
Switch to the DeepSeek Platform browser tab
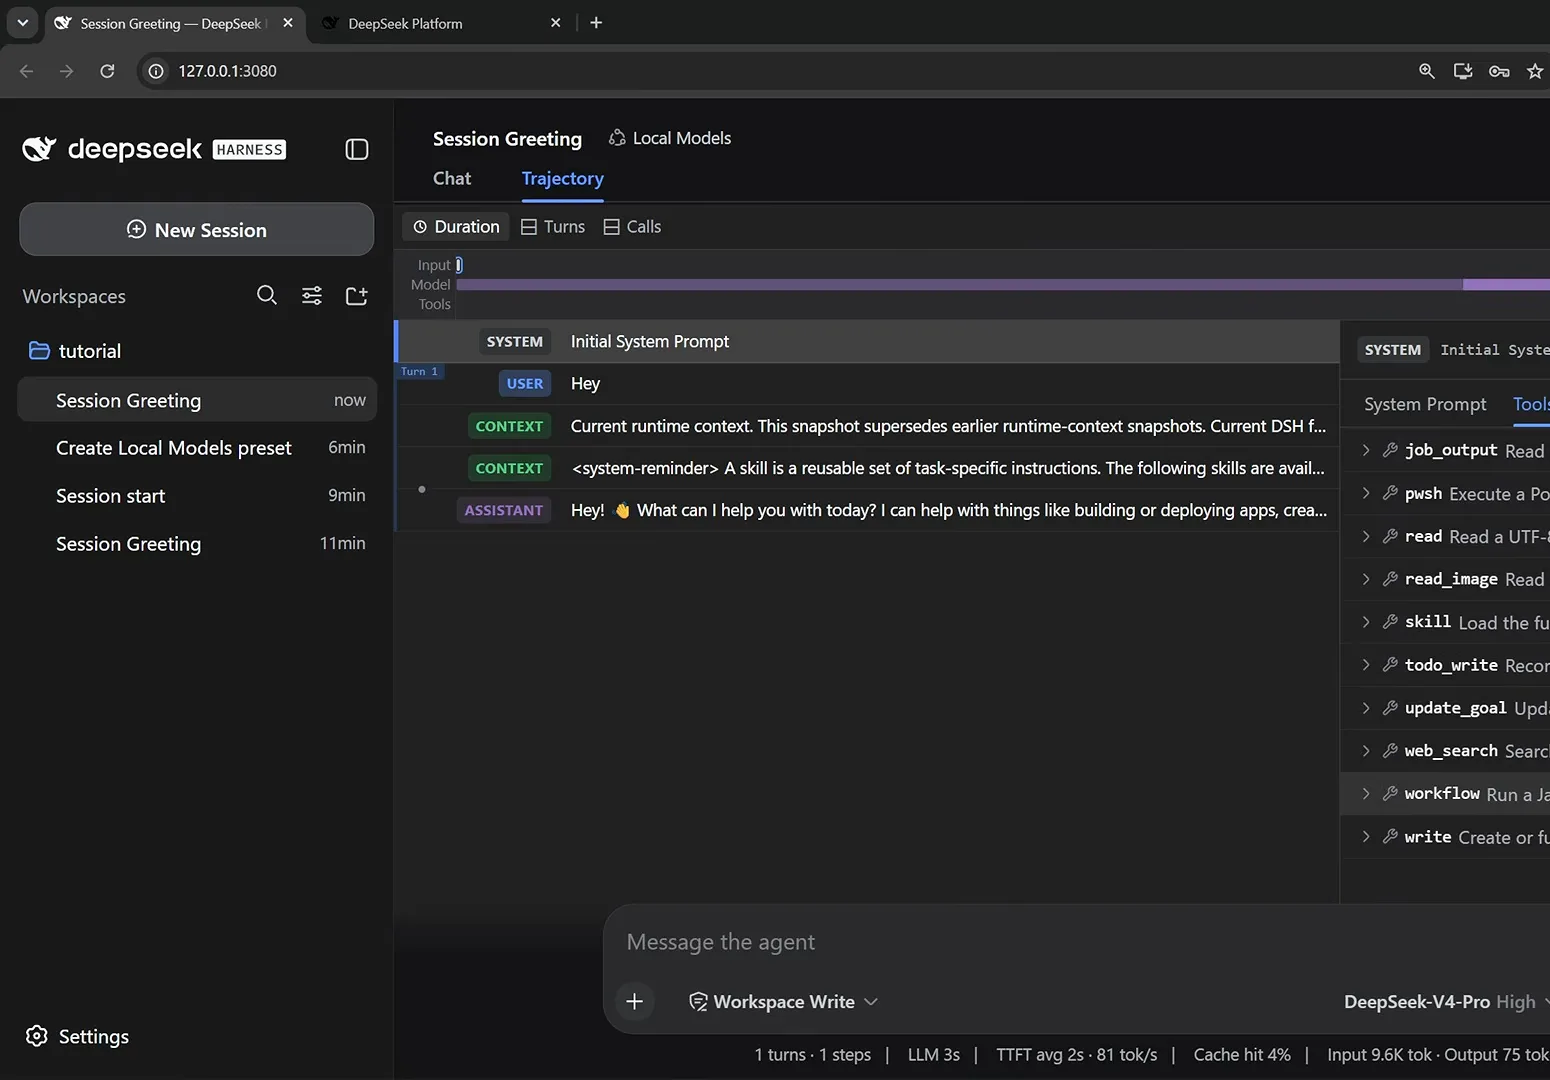coord(440,23)
